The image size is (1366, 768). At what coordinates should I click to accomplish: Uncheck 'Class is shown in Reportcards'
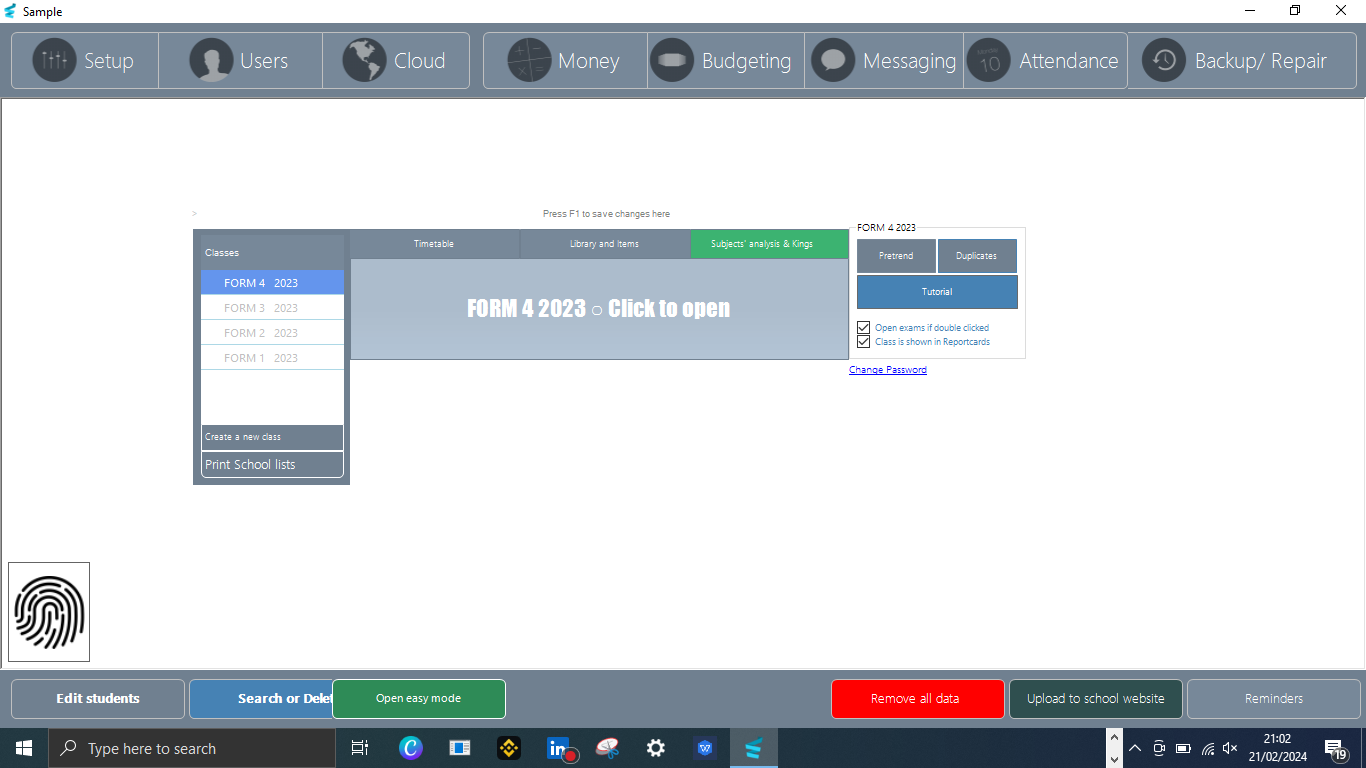(864, 342)
